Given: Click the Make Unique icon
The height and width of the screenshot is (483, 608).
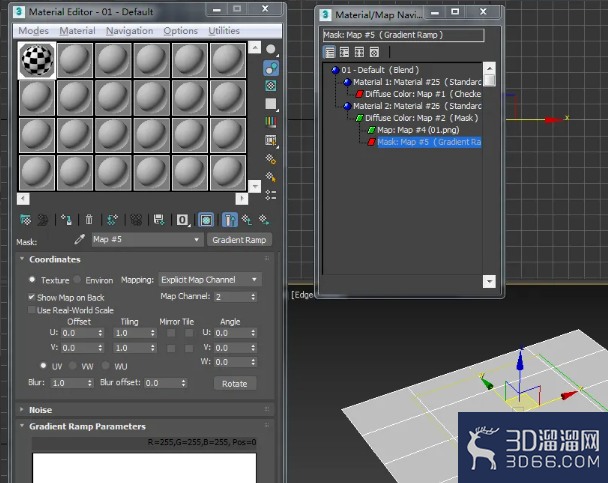Looking at the screenshot, I should (x=136, y=220).
